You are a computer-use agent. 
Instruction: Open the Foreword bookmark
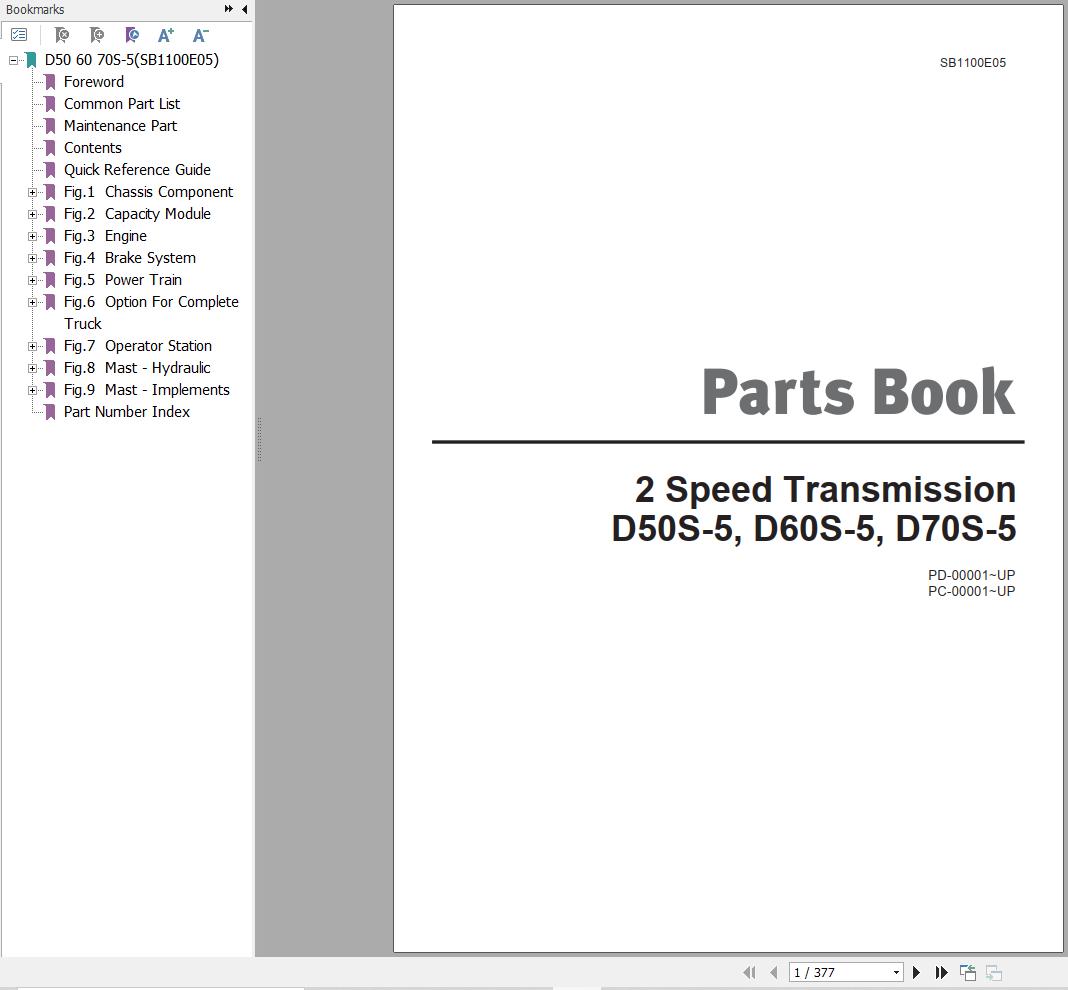[x=93, y=82]
